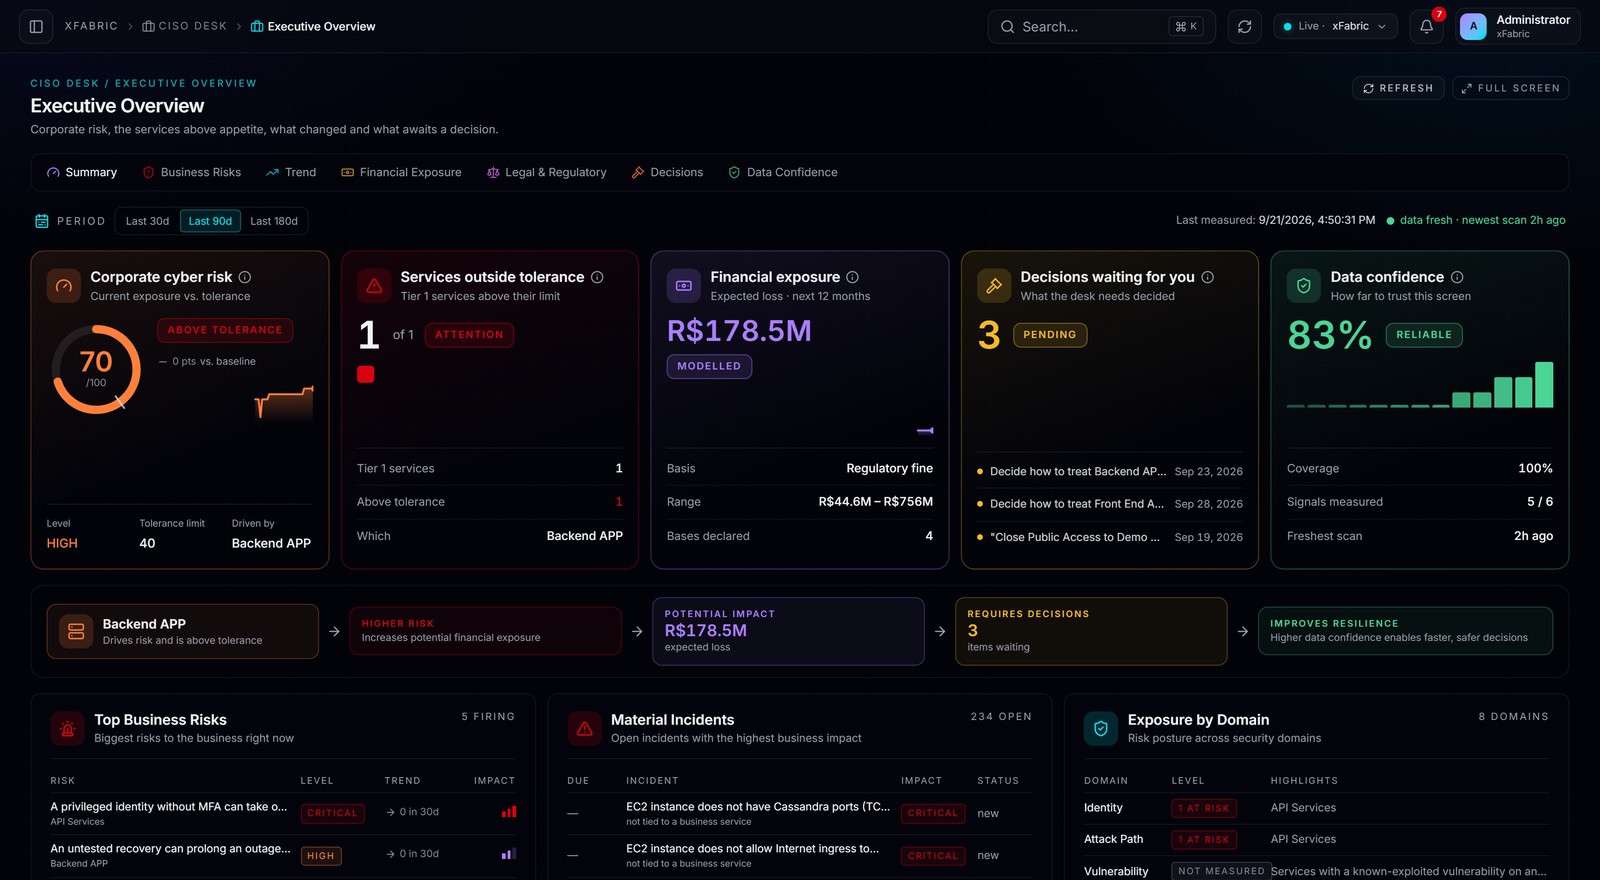Click the Identity domain row
This screenshot has height=880, width=1600.
click(1316, 808)
